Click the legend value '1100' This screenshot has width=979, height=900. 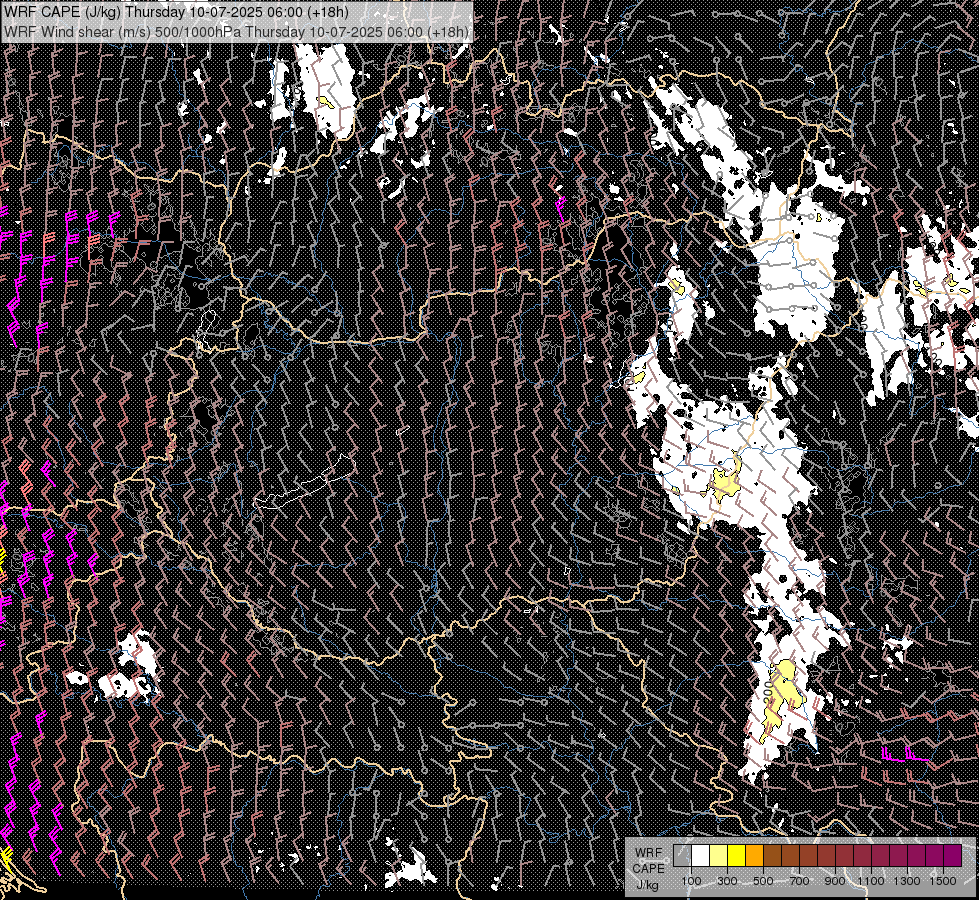pos(871,881)
